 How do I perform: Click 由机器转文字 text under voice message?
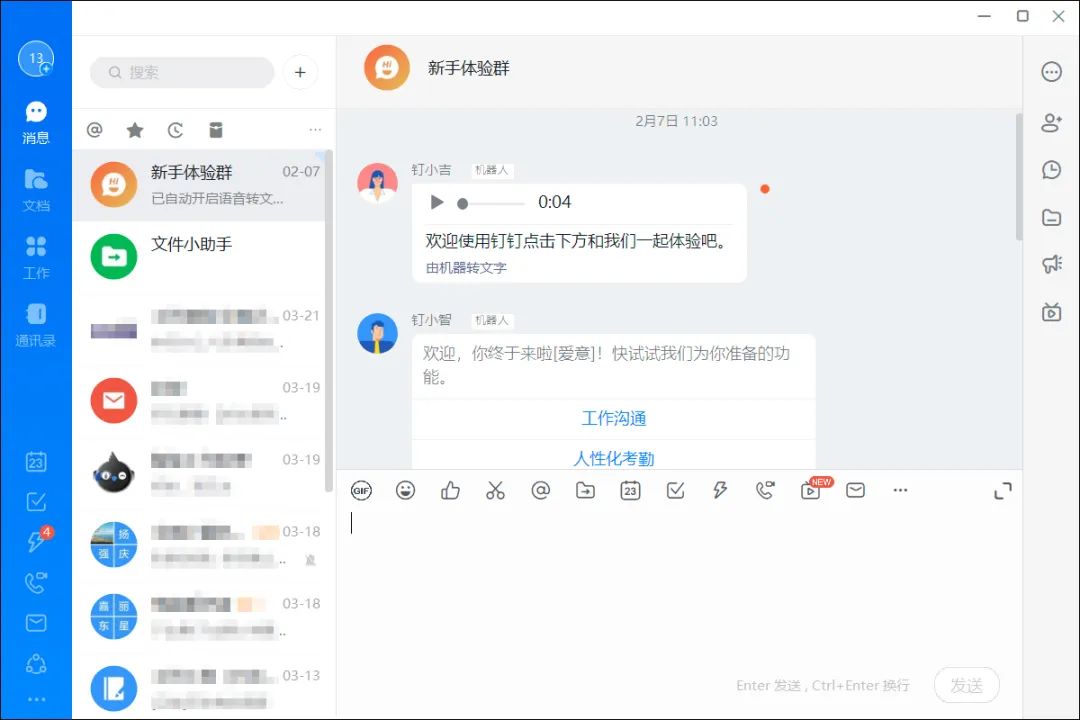466,268
